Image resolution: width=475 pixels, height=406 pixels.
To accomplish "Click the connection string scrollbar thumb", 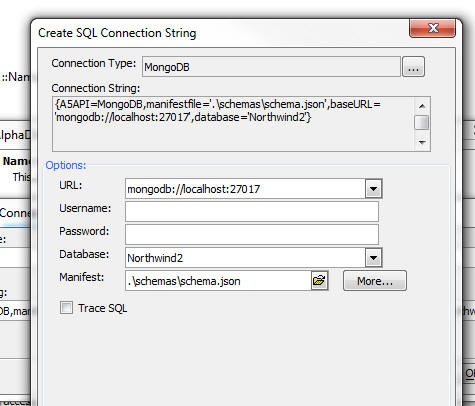I will [422, 122].
